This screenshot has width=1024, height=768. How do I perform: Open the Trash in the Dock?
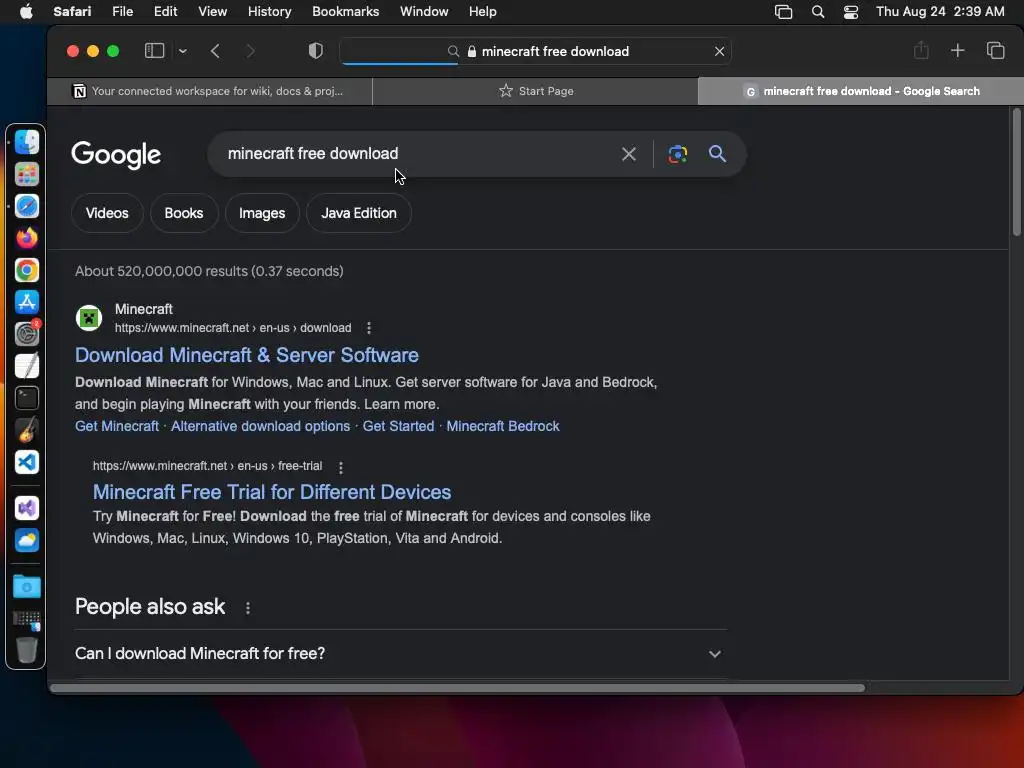[27, 650]
